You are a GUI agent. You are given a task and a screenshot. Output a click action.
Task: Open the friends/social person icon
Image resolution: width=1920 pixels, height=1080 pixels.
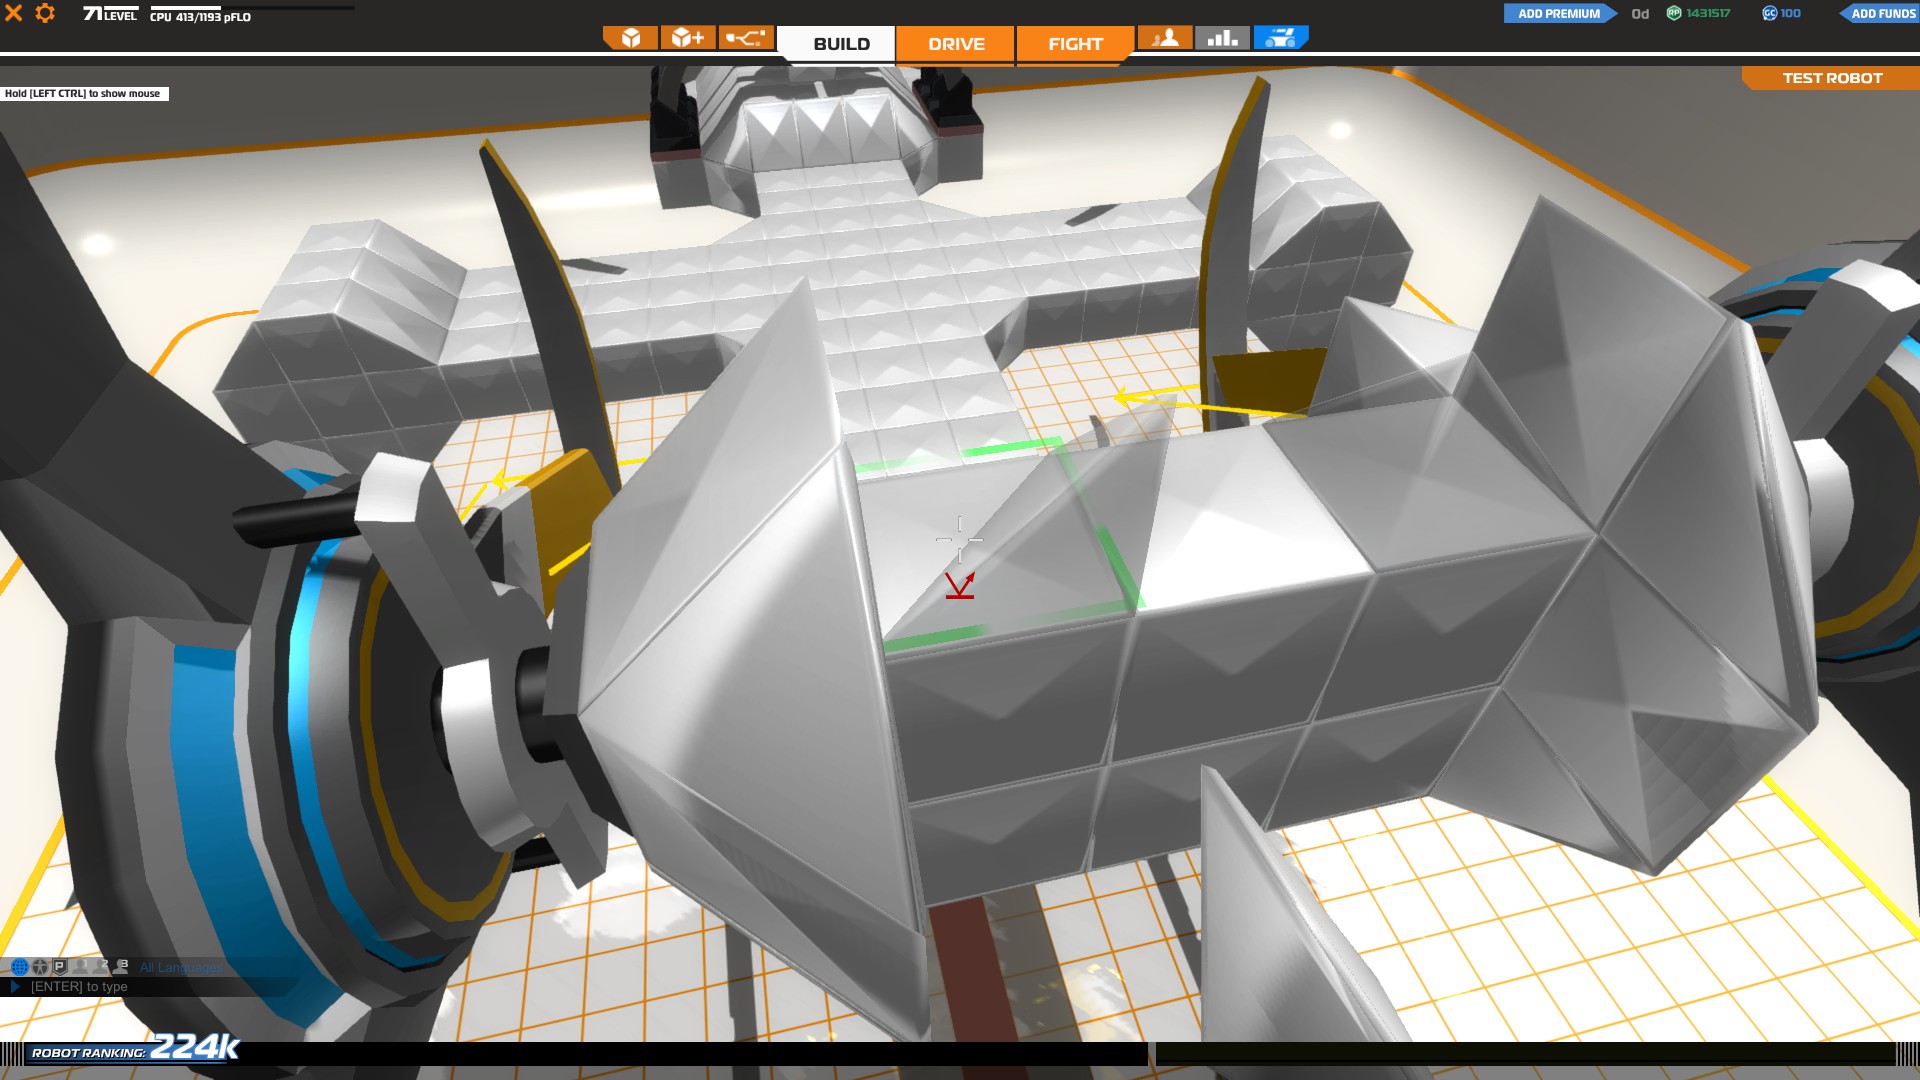[x=1165, y=38]
